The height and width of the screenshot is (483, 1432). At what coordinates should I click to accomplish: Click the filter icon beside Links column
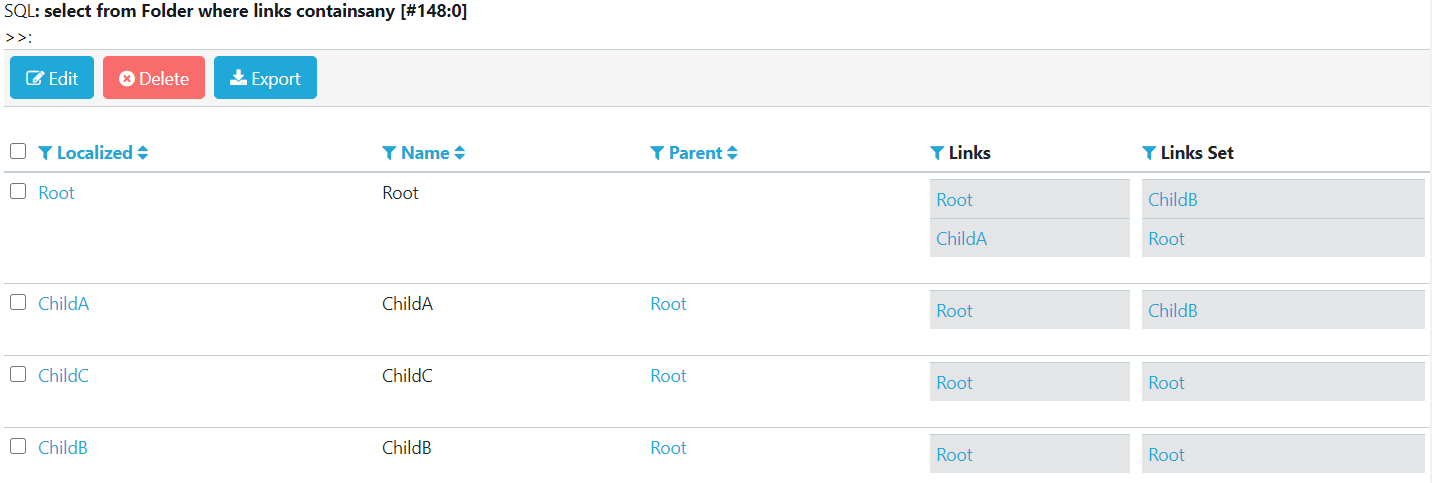pos(937,153)
